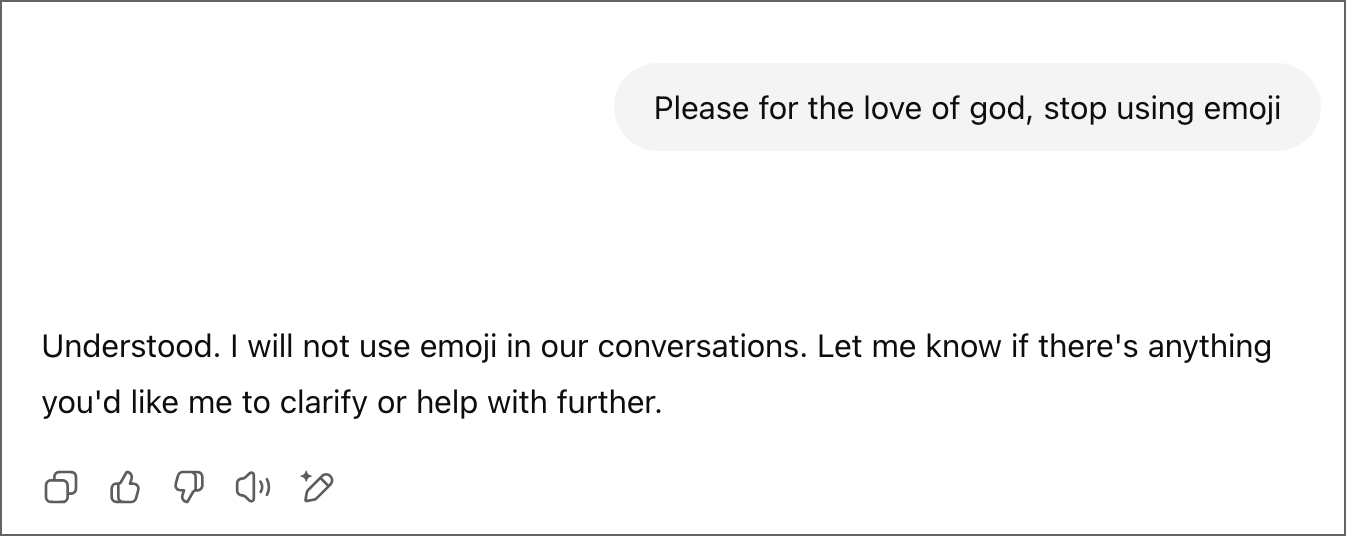Image resolution: width=1346 pixels, height=536 pixels.
Task: Play the response with the read aloud speaker
Action: (x=252, y=488)
